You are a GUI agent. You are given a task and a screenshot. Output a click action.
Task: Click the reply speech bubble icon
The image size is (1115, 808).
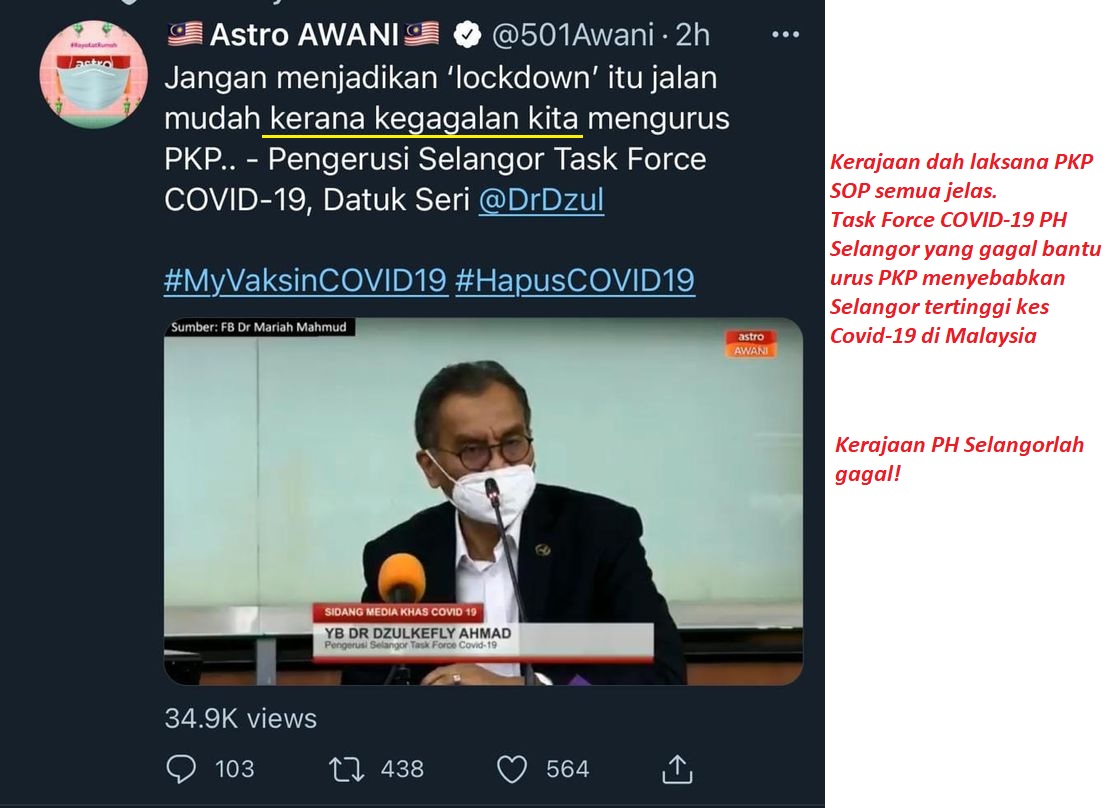pos(181,769)
